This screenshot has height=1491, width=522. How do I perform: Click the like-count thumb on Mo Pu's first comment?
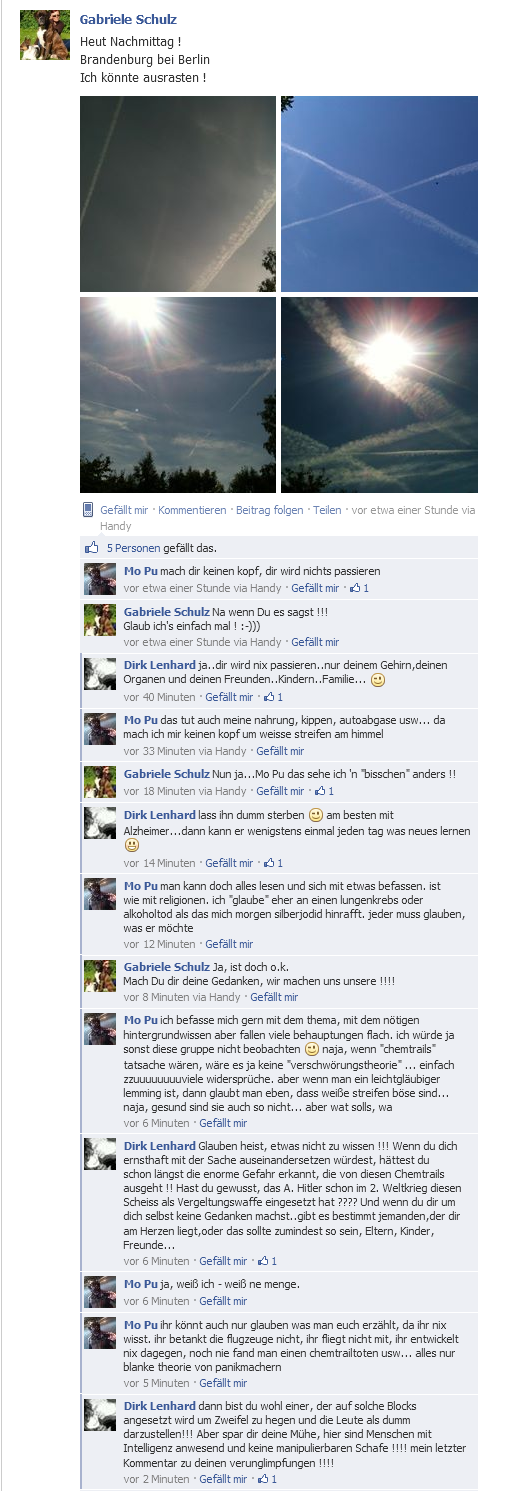tap(356, 588)
